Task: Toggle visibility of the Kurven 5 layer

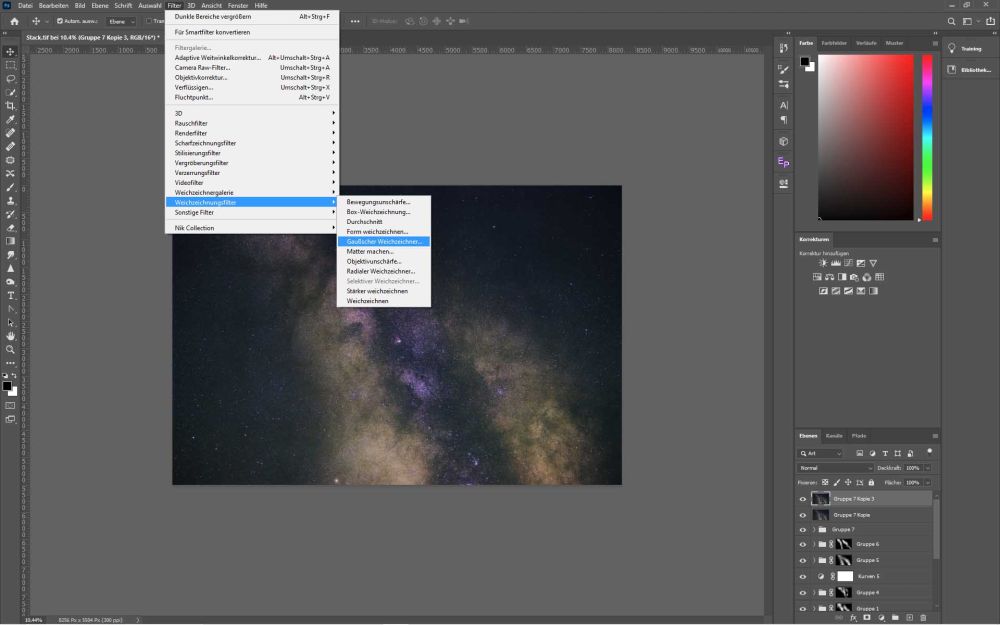Action: pyautogui.click(x=801, y=576)
